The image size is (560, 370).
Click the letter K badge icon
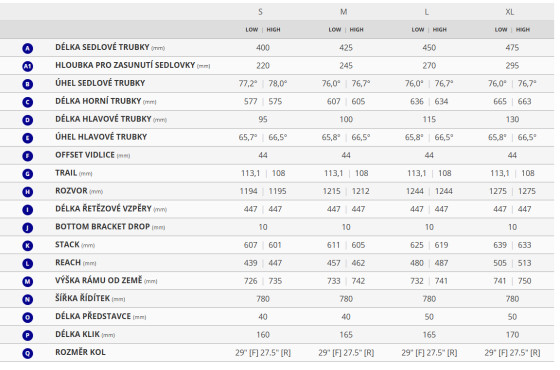pyautogui.click(x=28, y=246)
